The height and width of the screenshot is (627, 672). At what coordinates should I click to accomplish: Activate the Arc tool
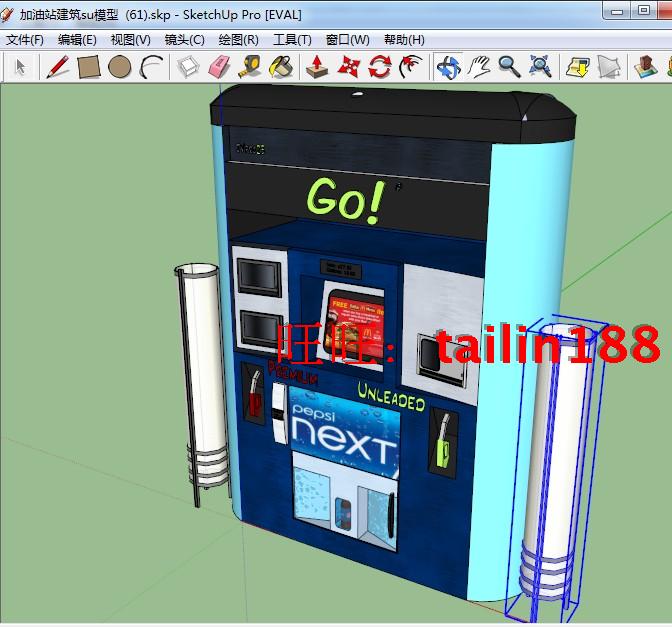(151, 67)
